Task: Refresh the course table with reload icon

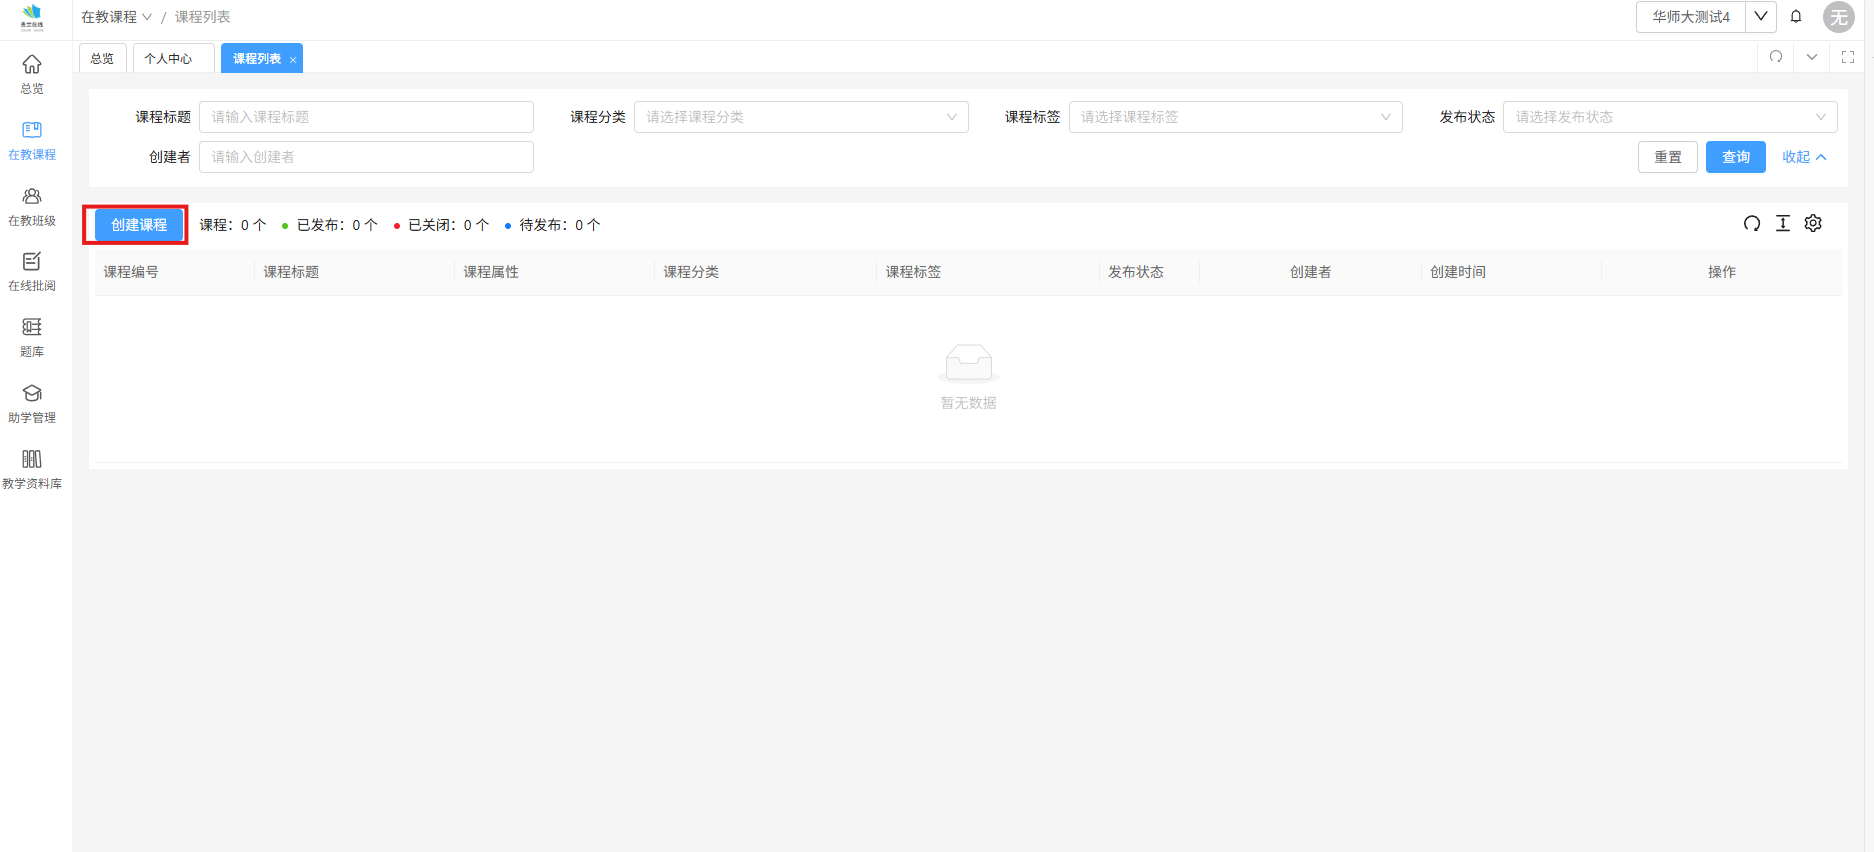Action: (1752, 224)
